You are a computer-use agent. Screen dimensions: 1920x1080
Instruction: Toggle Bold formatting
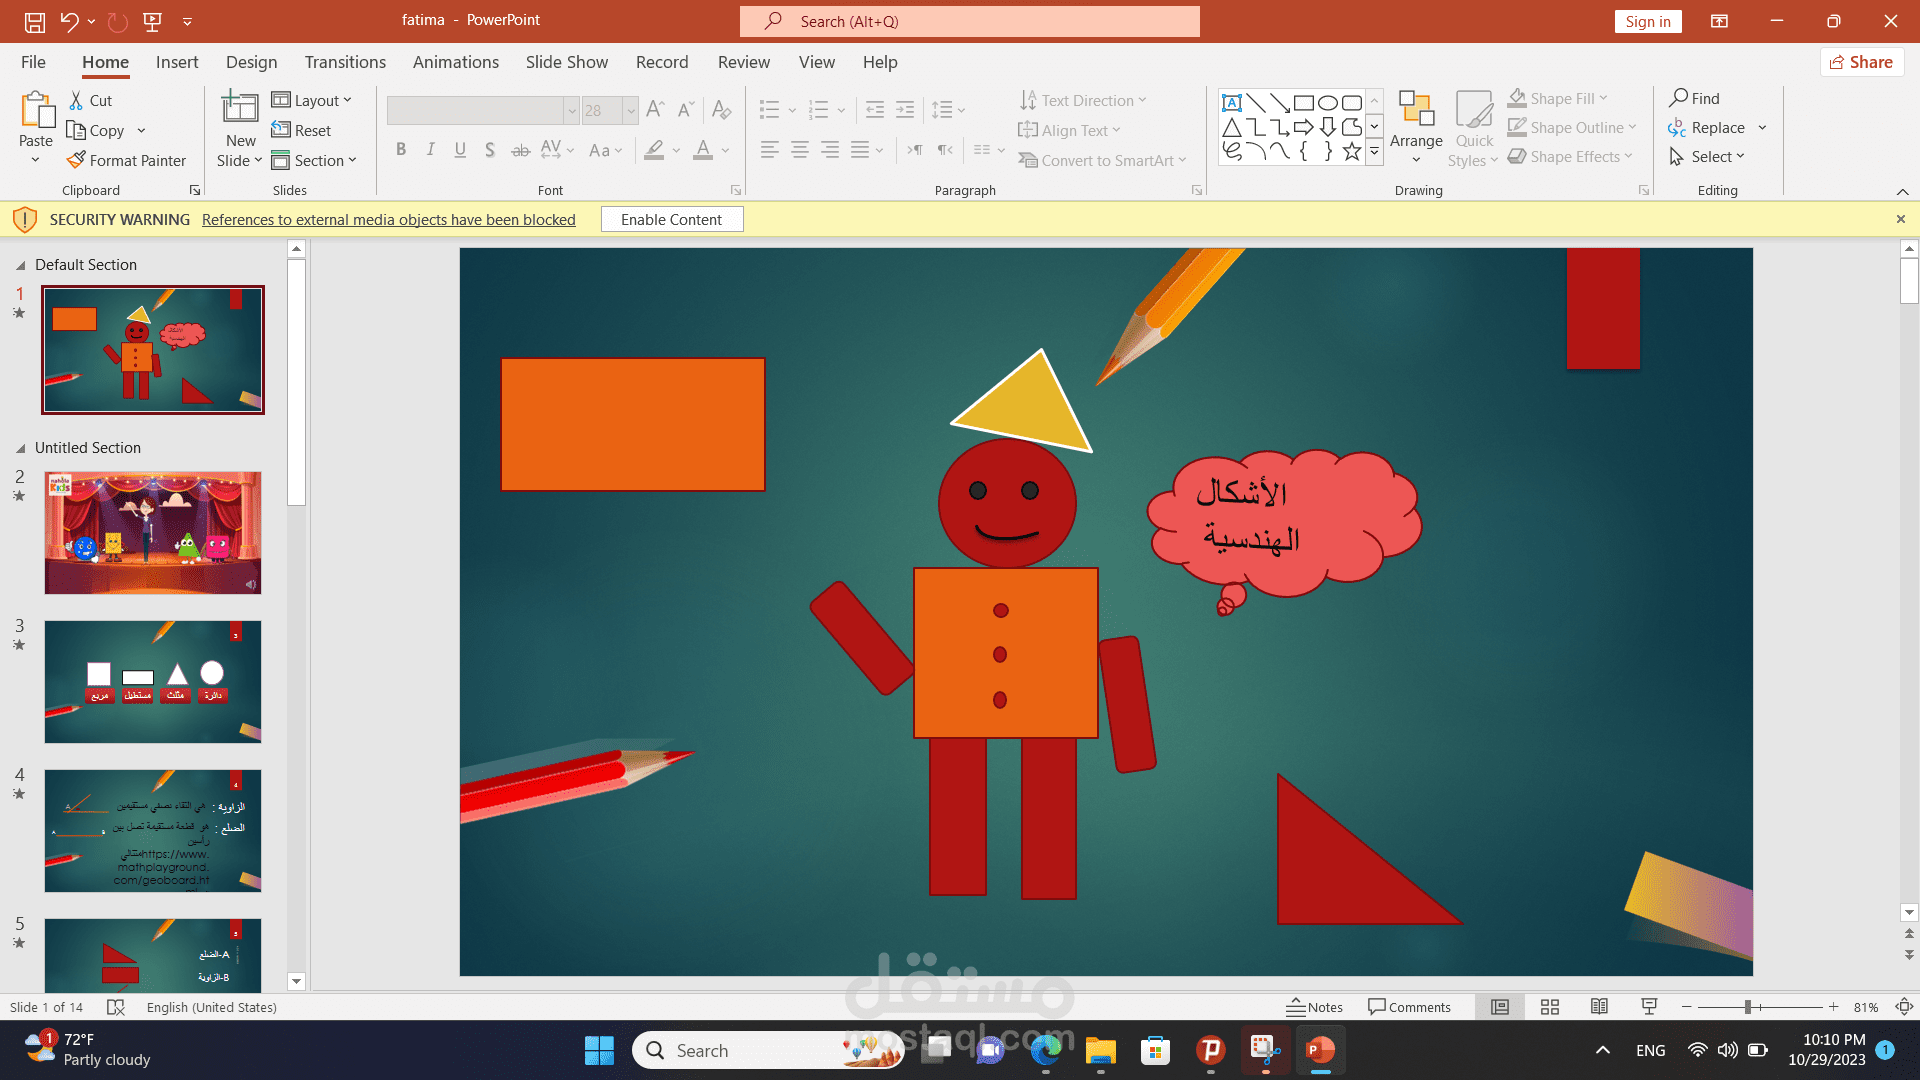pyautogui.click(x=401, y=150)
